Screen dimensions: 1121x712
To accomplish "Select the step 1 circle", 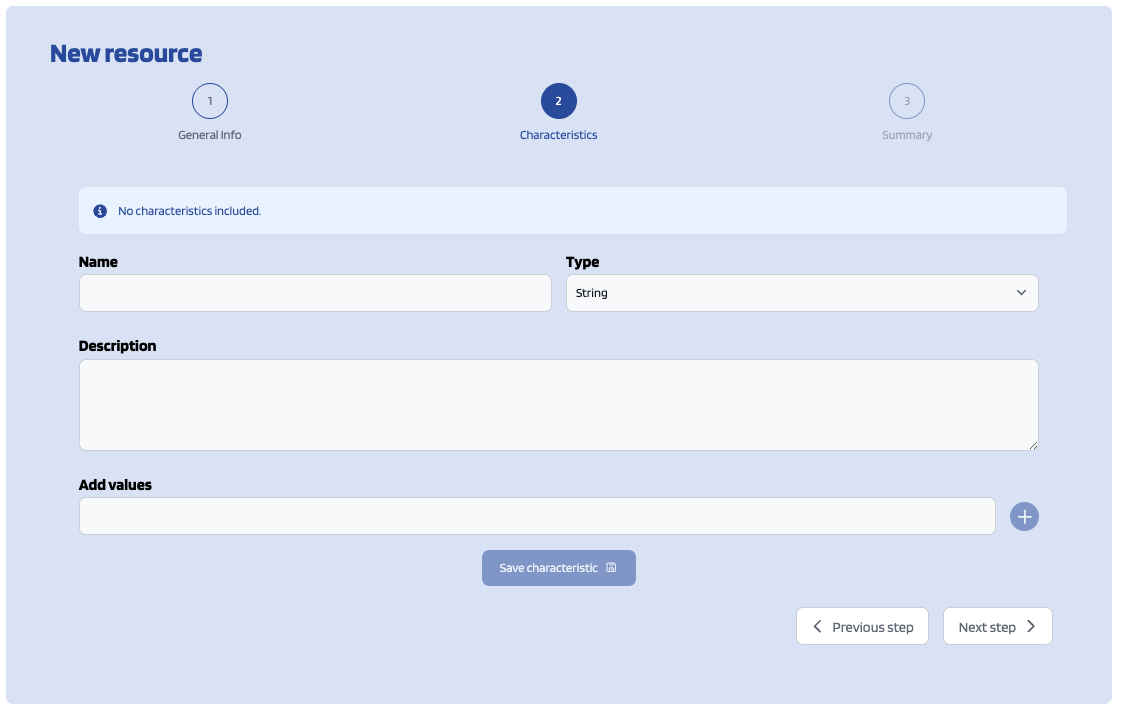I will coord(210,101).
